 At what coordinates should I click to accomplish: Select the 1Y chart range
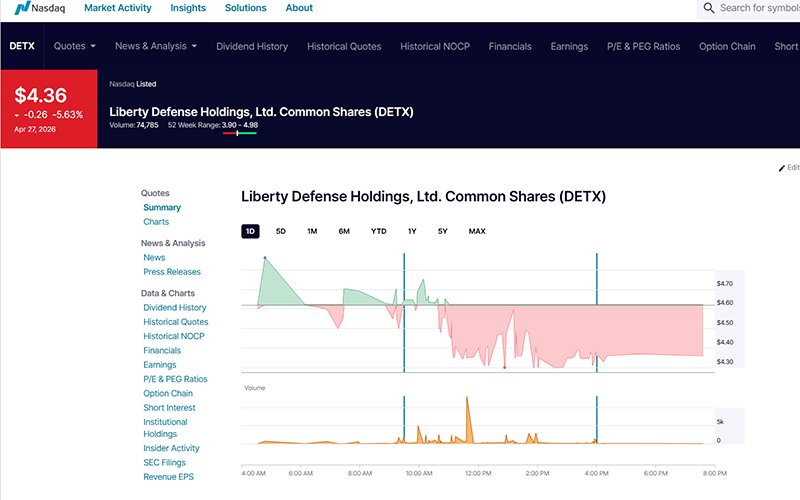[412, 231]
